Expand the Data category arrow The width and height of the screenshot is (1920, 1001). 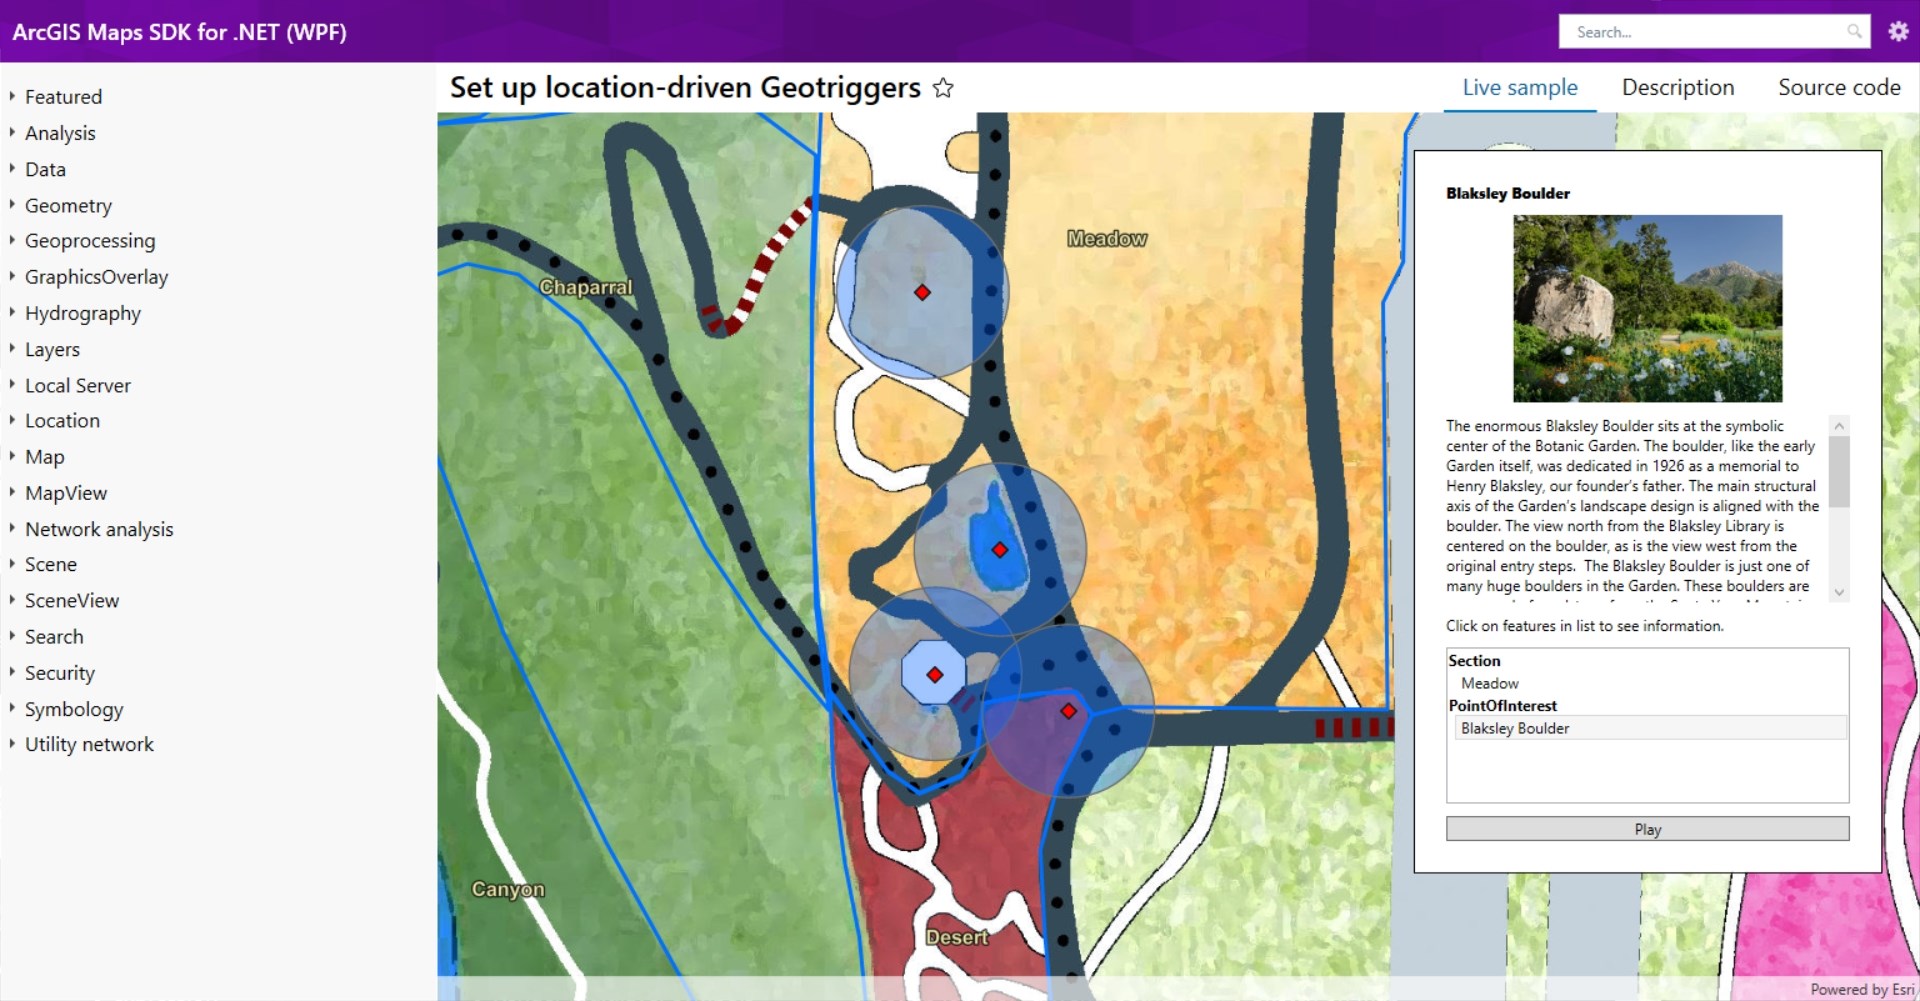coord(12,168)
